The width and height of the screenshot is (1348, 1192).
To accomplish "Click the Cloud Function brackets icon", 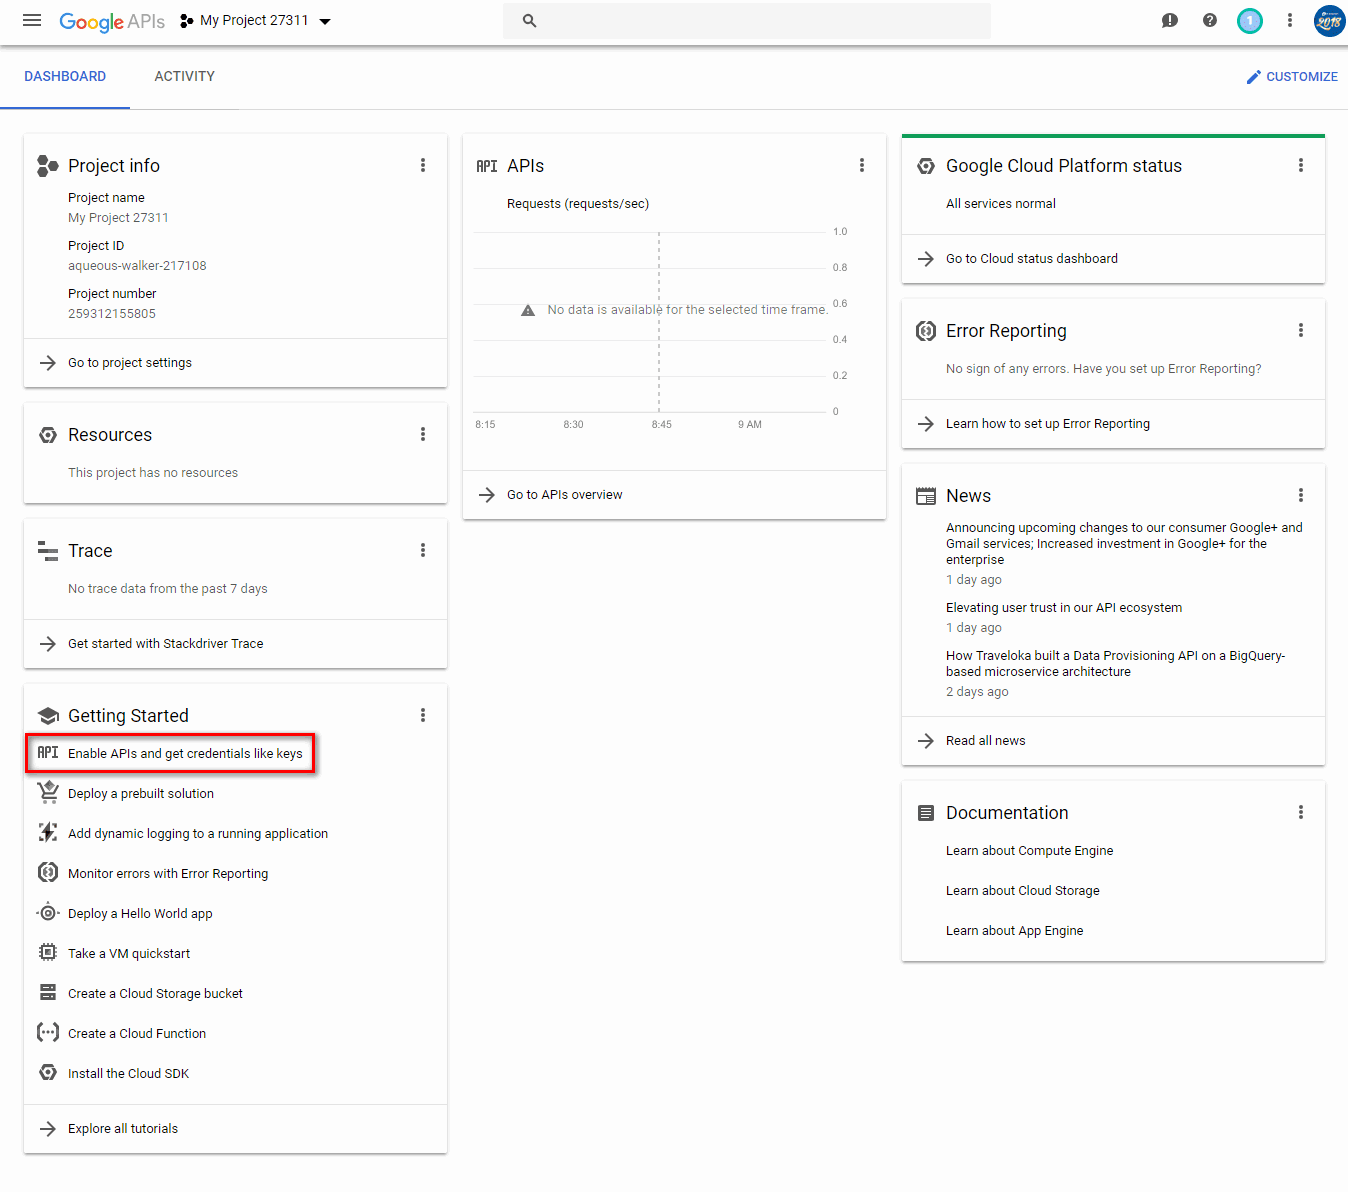I will point(47,1032).
